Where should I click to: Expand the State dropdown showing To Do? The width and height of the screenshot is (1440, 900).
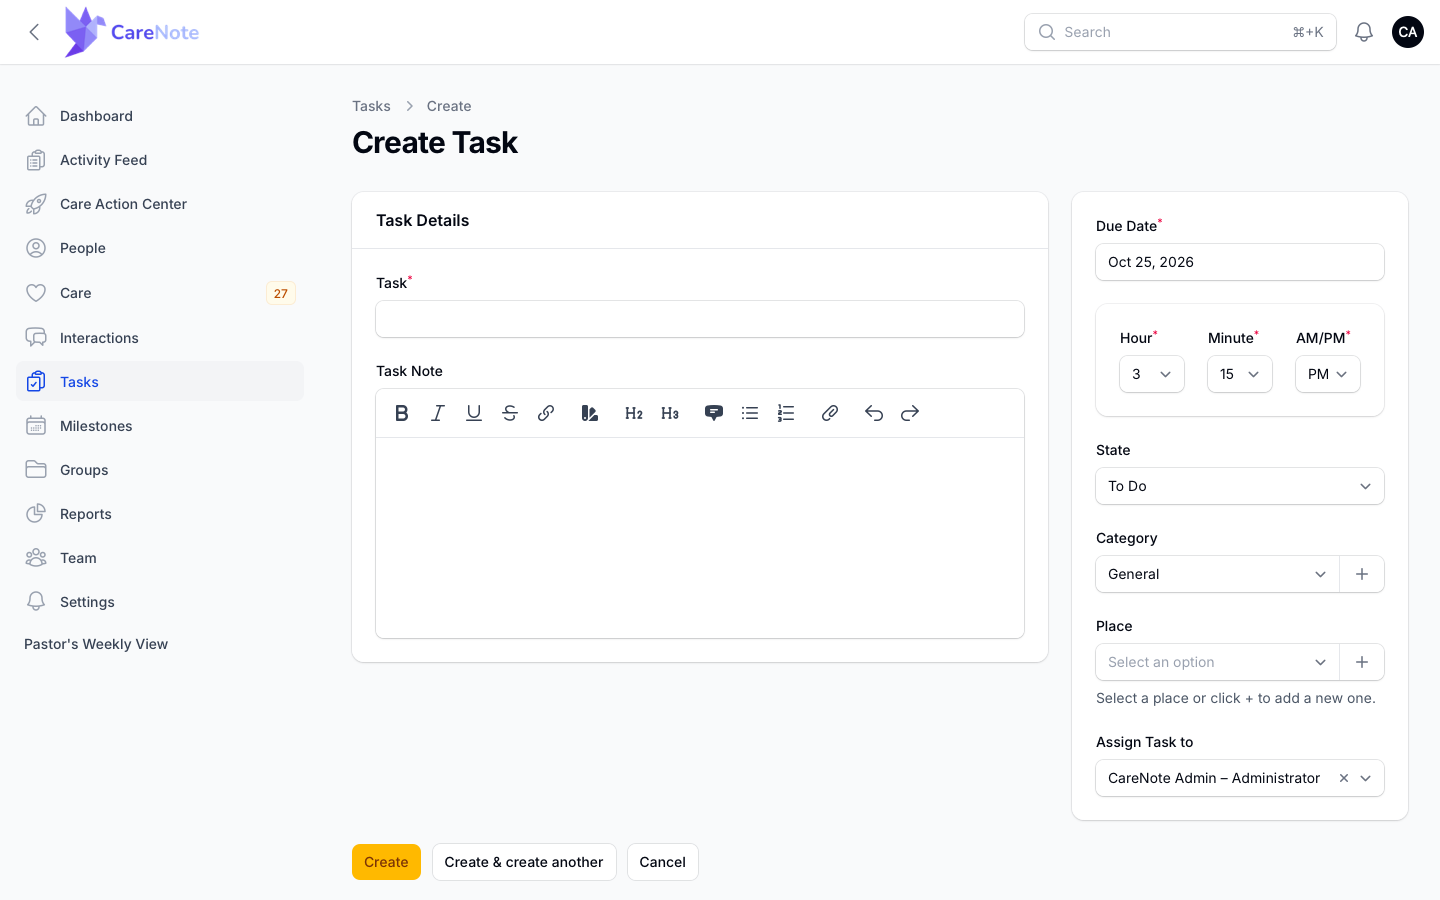[x=1240, y=486]
